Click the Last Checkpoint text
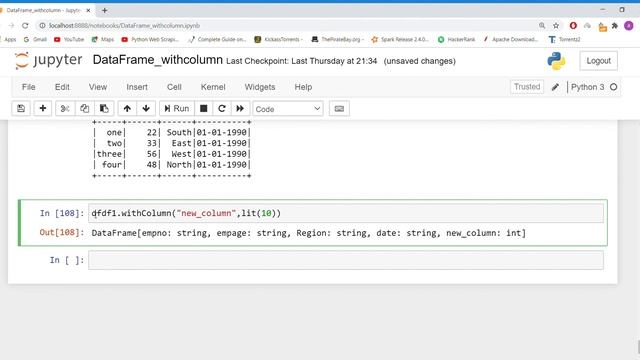 pos(302,61)
